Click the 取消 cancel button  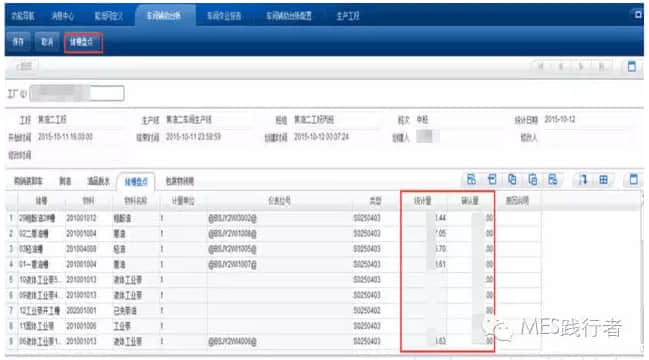click(47, 42)
